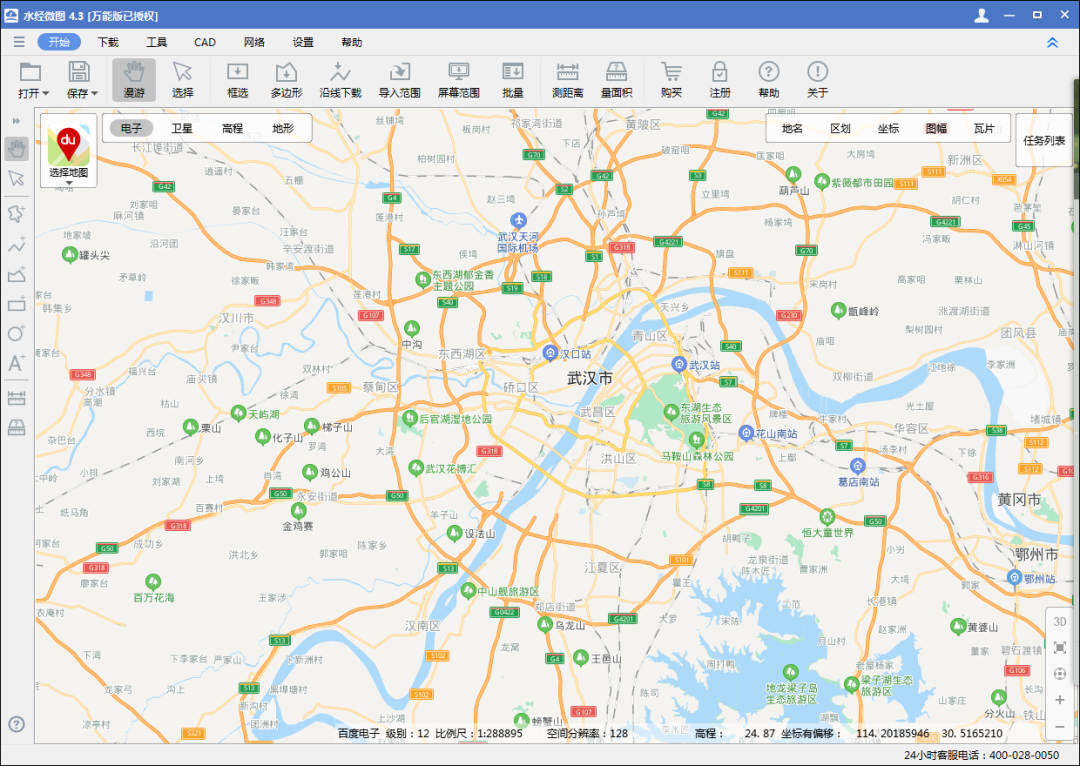The image size is (1080, 766).
Task: Open the 任务列表 panel
Action: (x=1044, y=141)
